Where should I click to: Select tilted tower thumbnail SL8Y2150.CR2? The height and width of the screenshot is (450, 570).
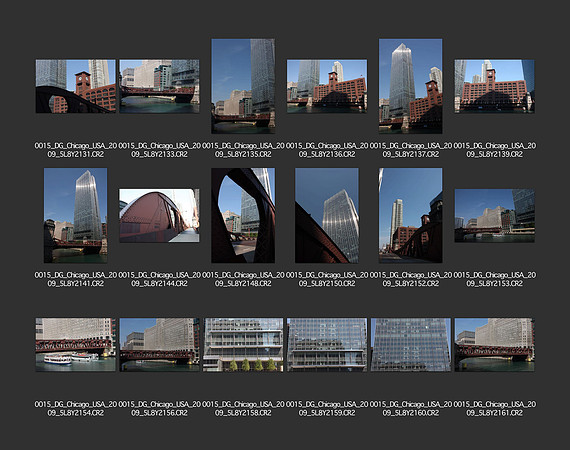coord(327,215)
